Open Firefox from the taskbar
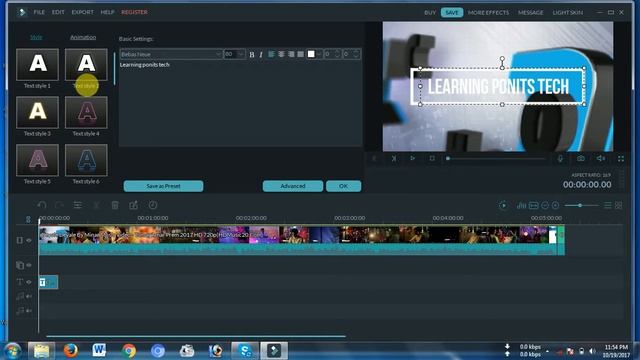 coord(70,350)
